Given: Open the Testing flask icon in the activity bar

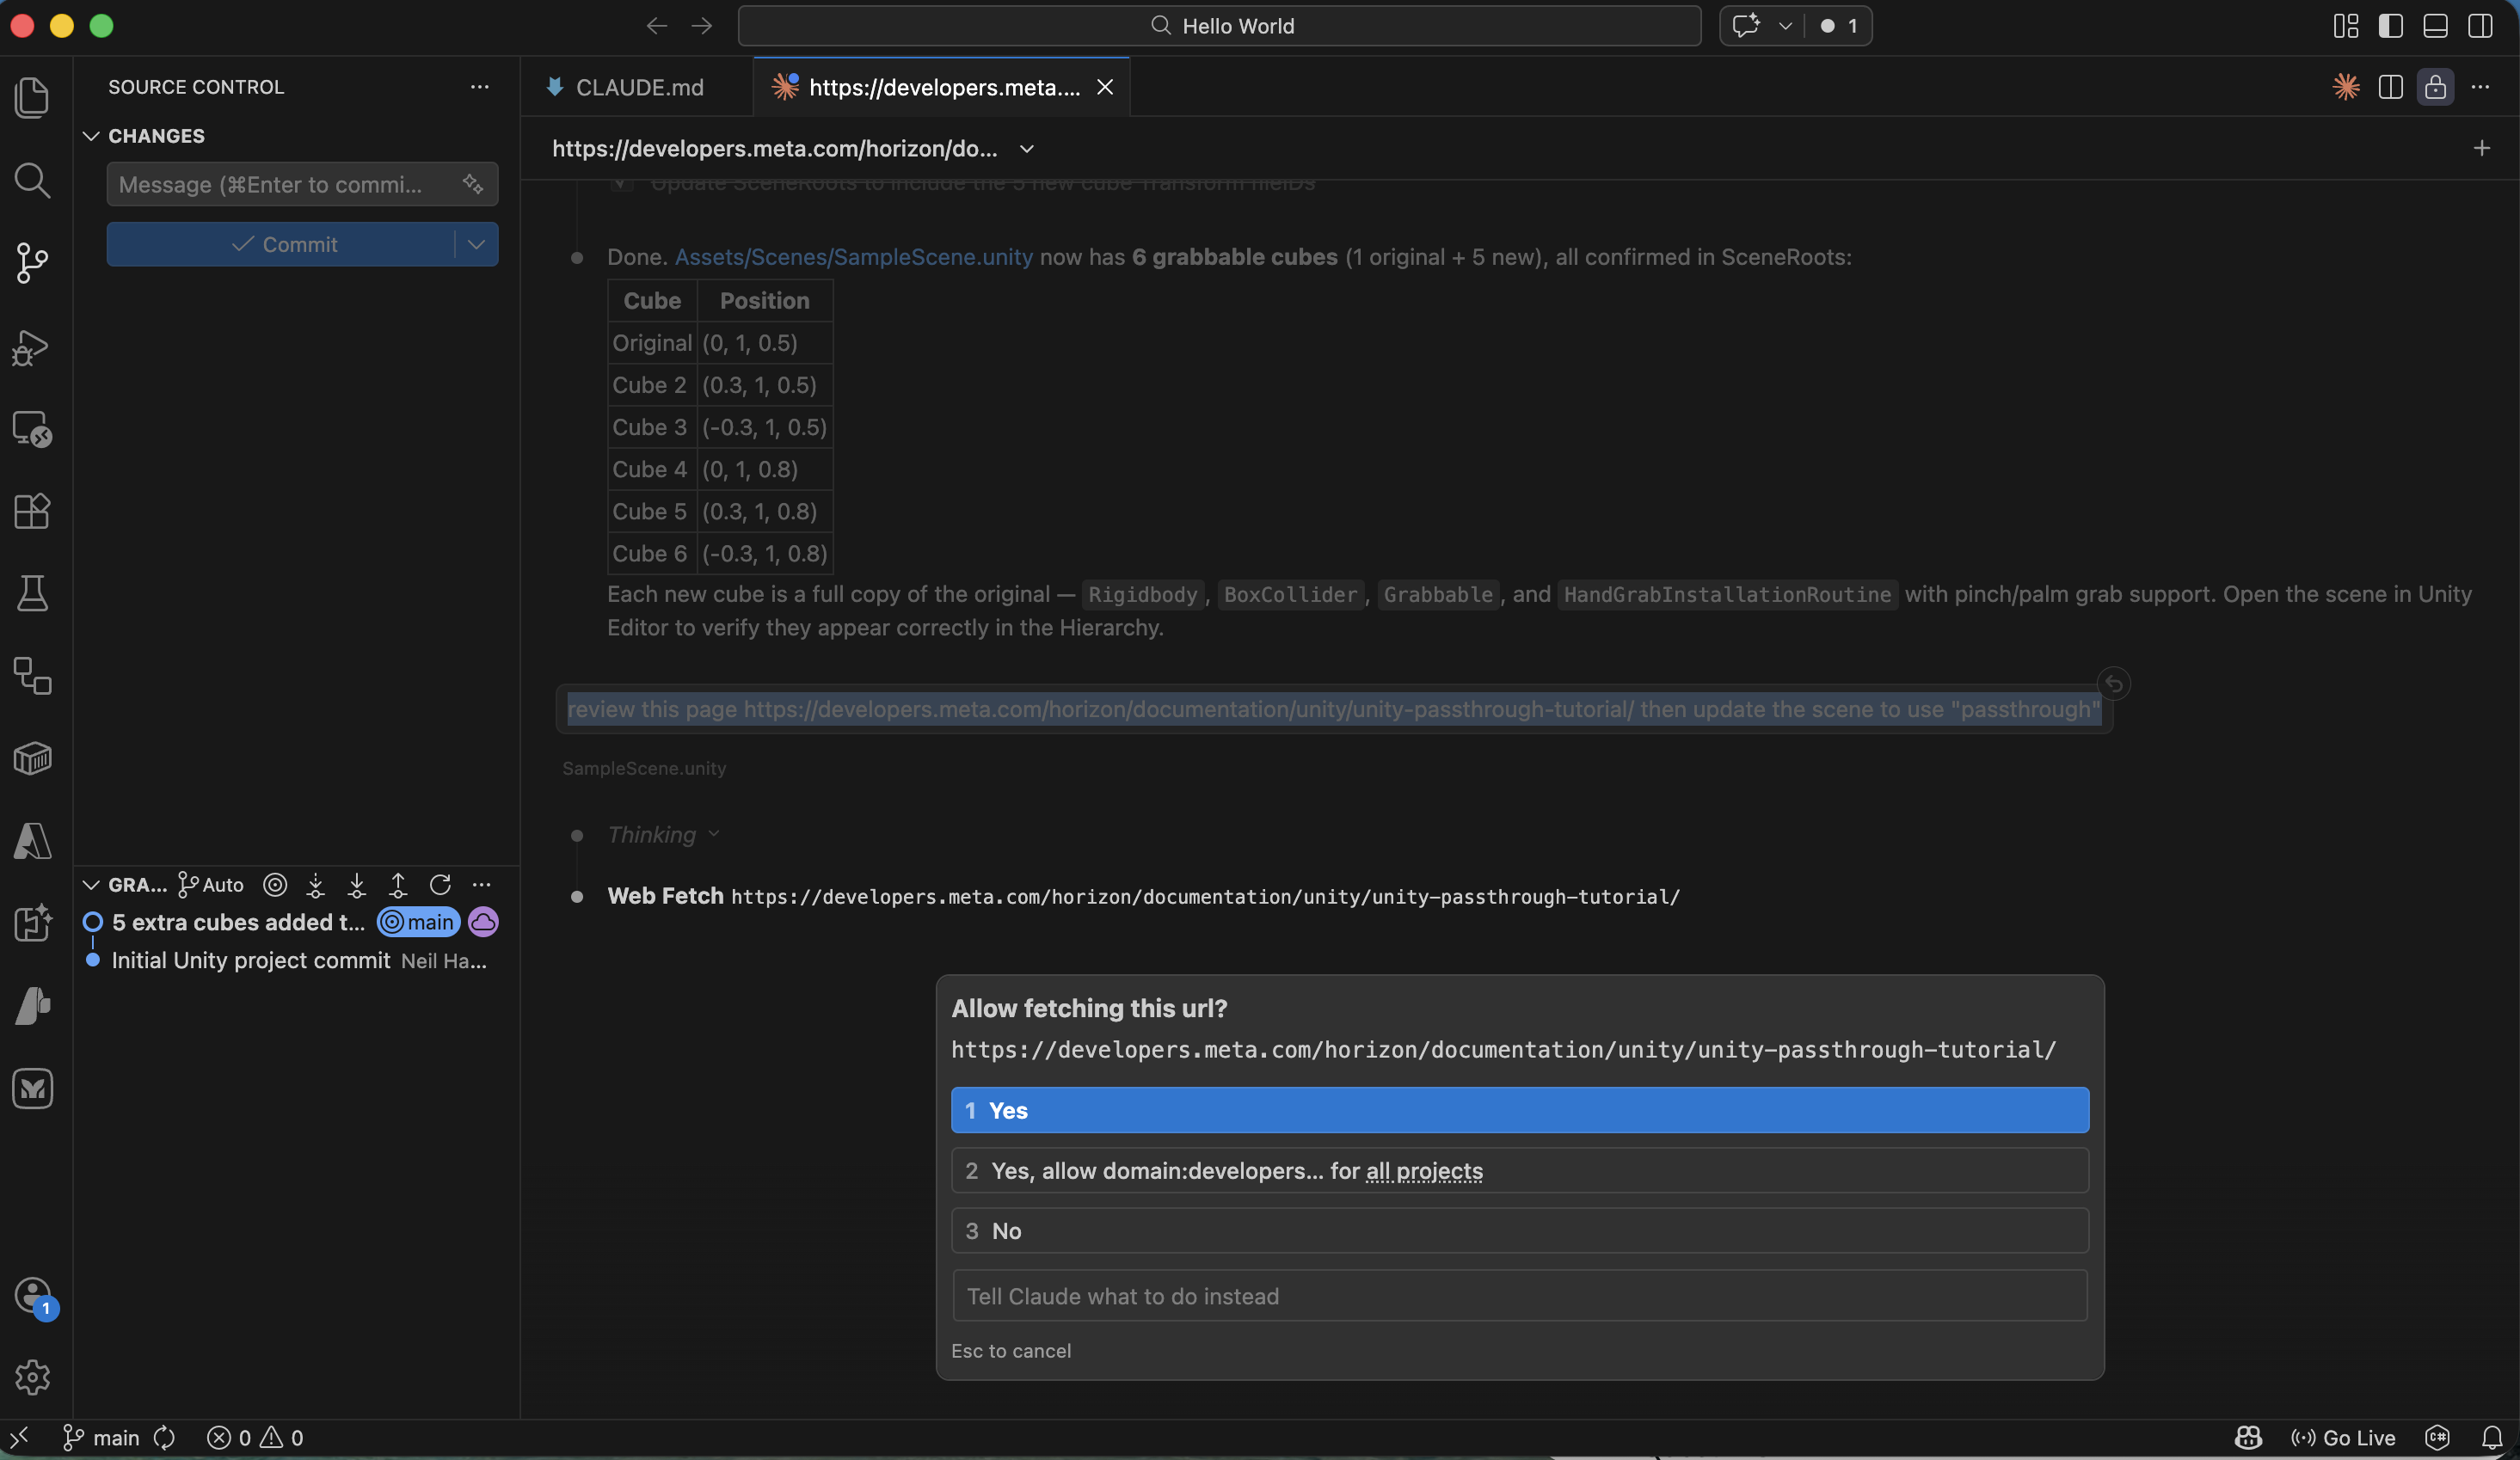Looking at the screenshot, I should (32, 594).
